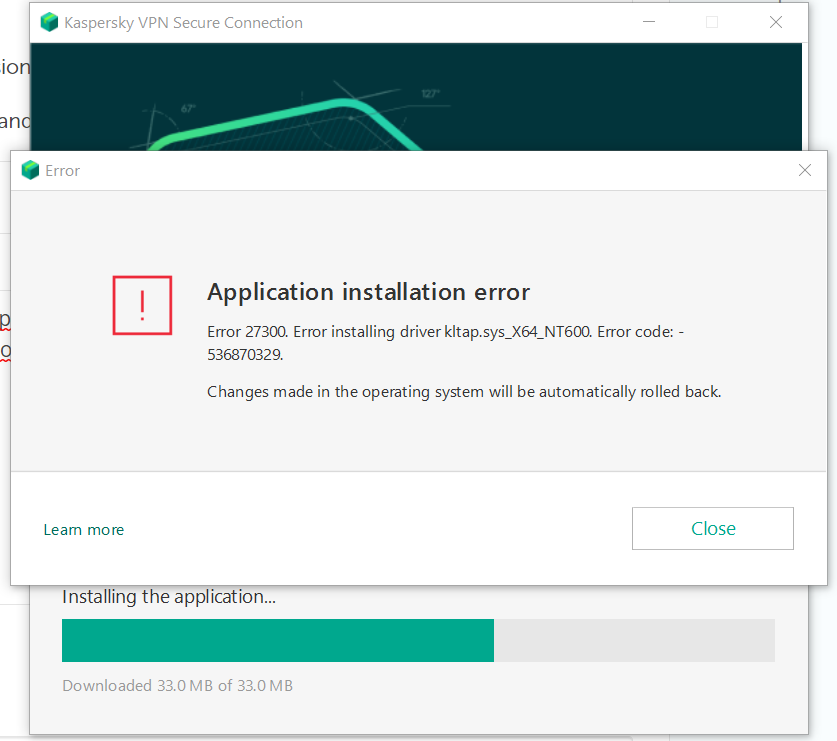Click the Error title text in dialog
The height and width of the screenshot is (741, 837).
62,171
